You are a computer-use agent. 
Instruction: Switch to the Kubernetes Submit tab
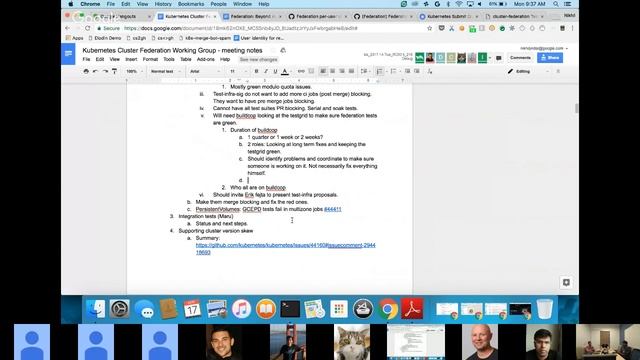click(x=449, y=16)
